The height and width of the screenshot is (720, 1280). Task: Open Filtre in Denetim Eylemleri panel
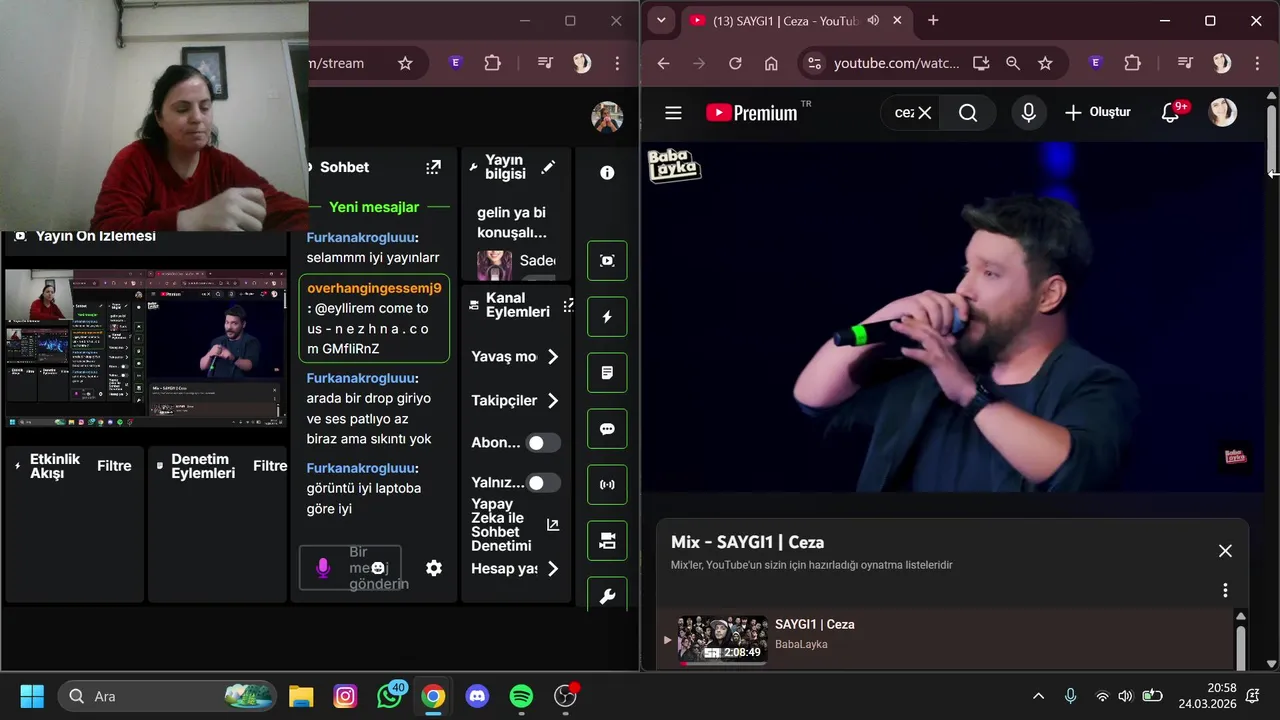tap(270, 466)
